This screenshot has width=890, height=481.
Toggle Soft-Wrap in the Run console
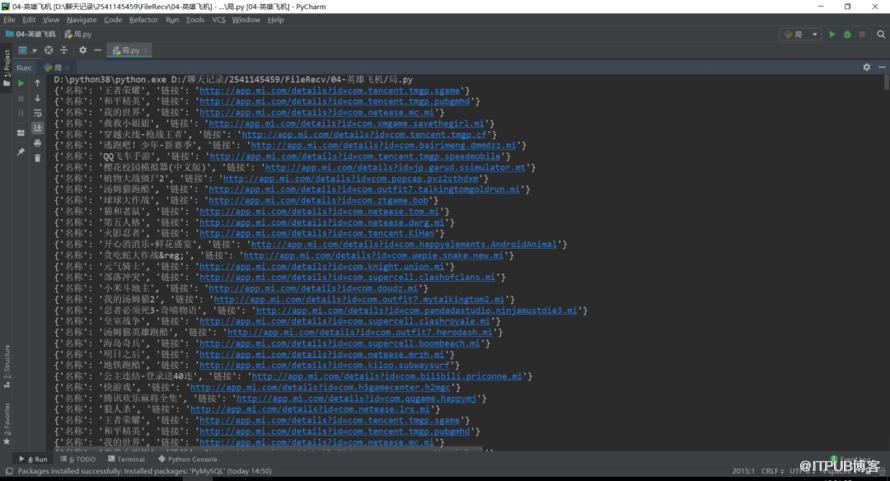[37, 112]
